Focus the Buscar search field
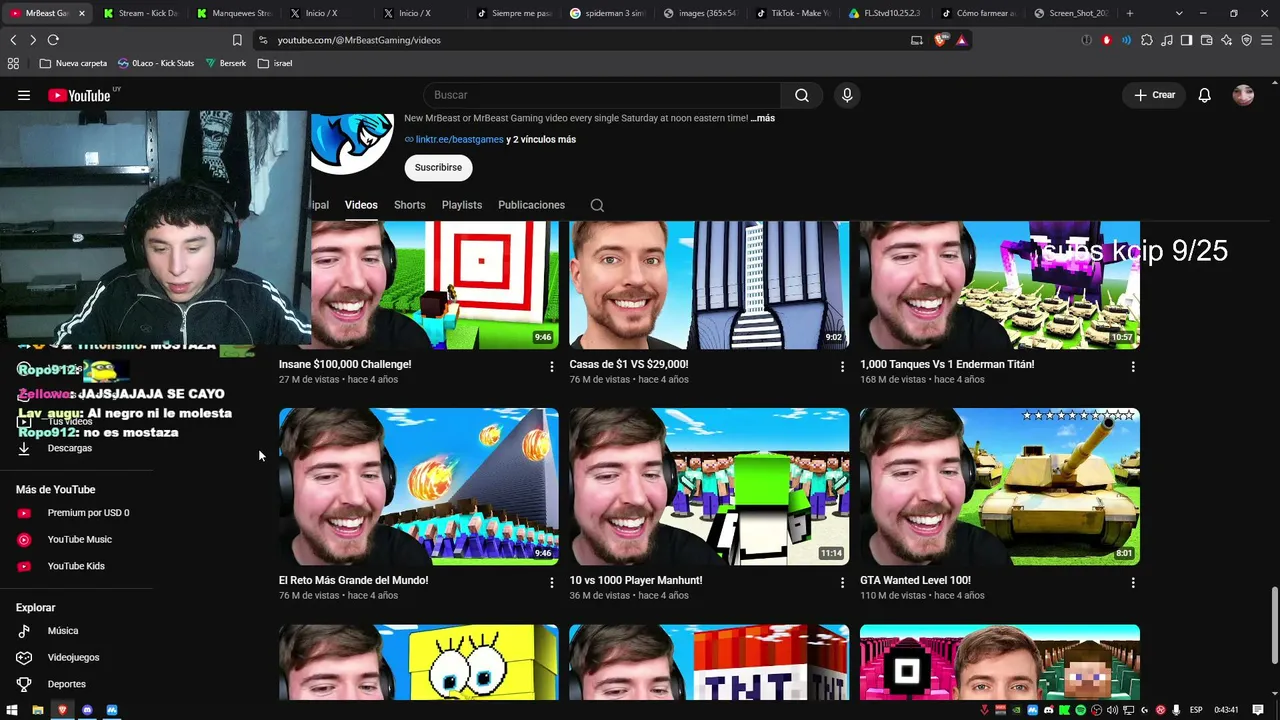 pyautogui.click(x=600, y=95)
